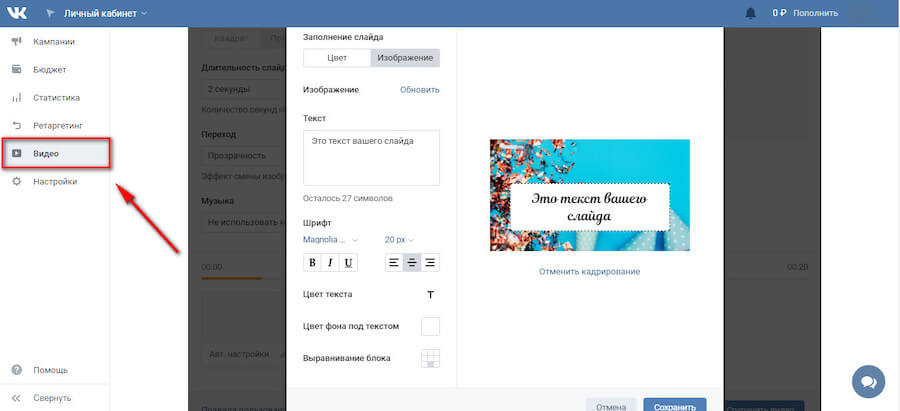Click the Сохранить button
The image size is (900, 411).
point(674,405)
